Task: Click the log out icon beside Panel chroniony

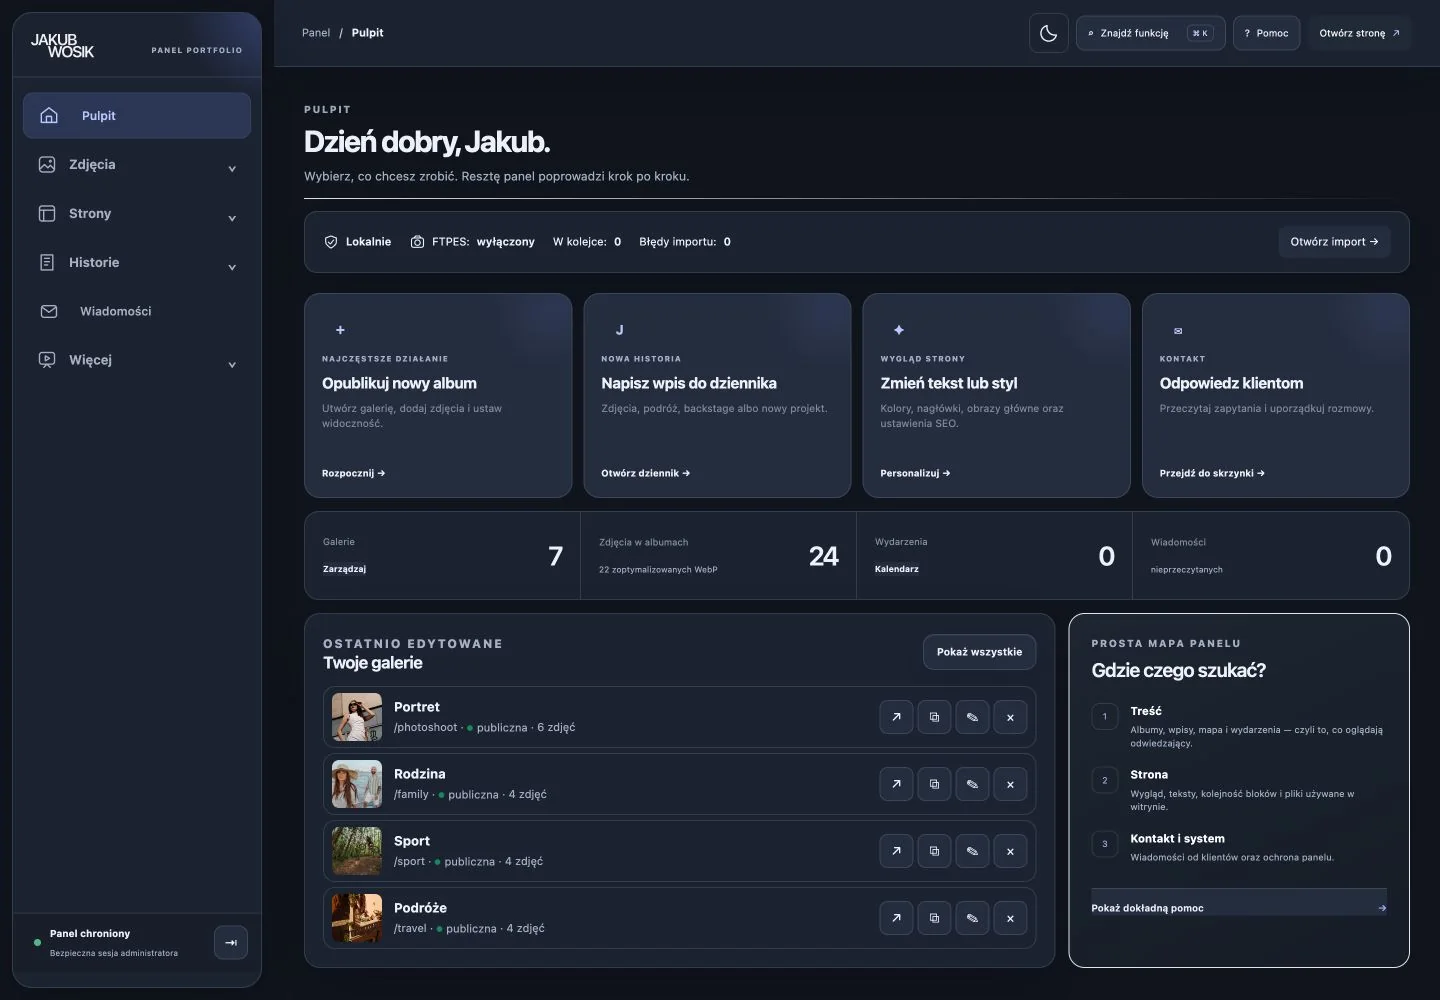Action: click(x=231, y=942)
